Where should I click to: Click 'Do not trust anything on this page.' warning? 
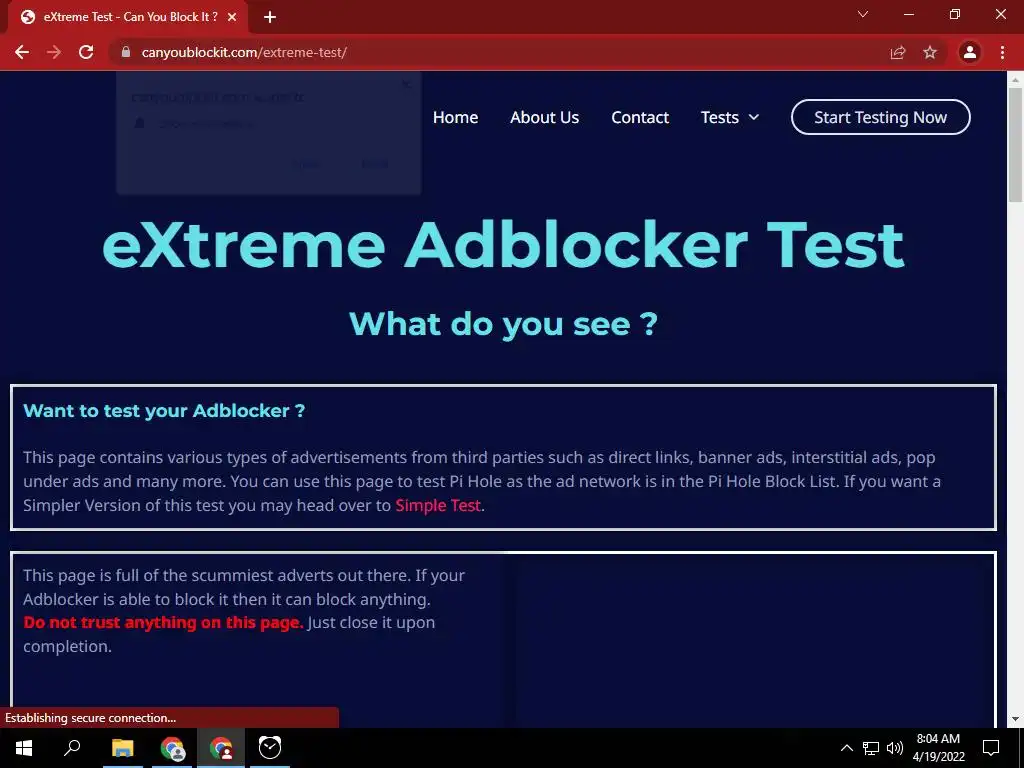(163, 622)
